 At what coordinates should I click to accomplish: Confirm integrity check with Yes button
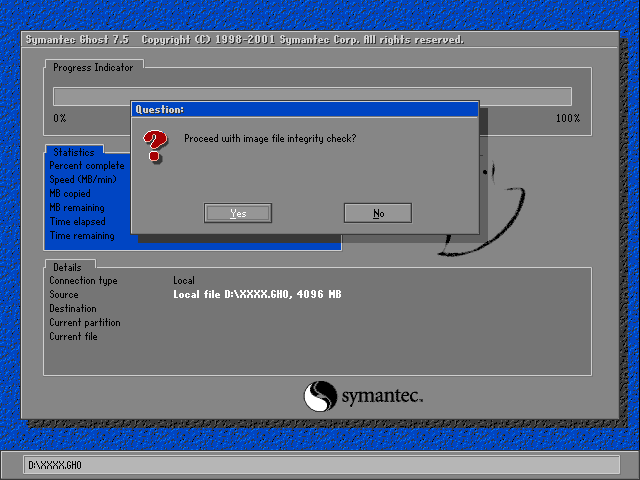click(238, 213)
